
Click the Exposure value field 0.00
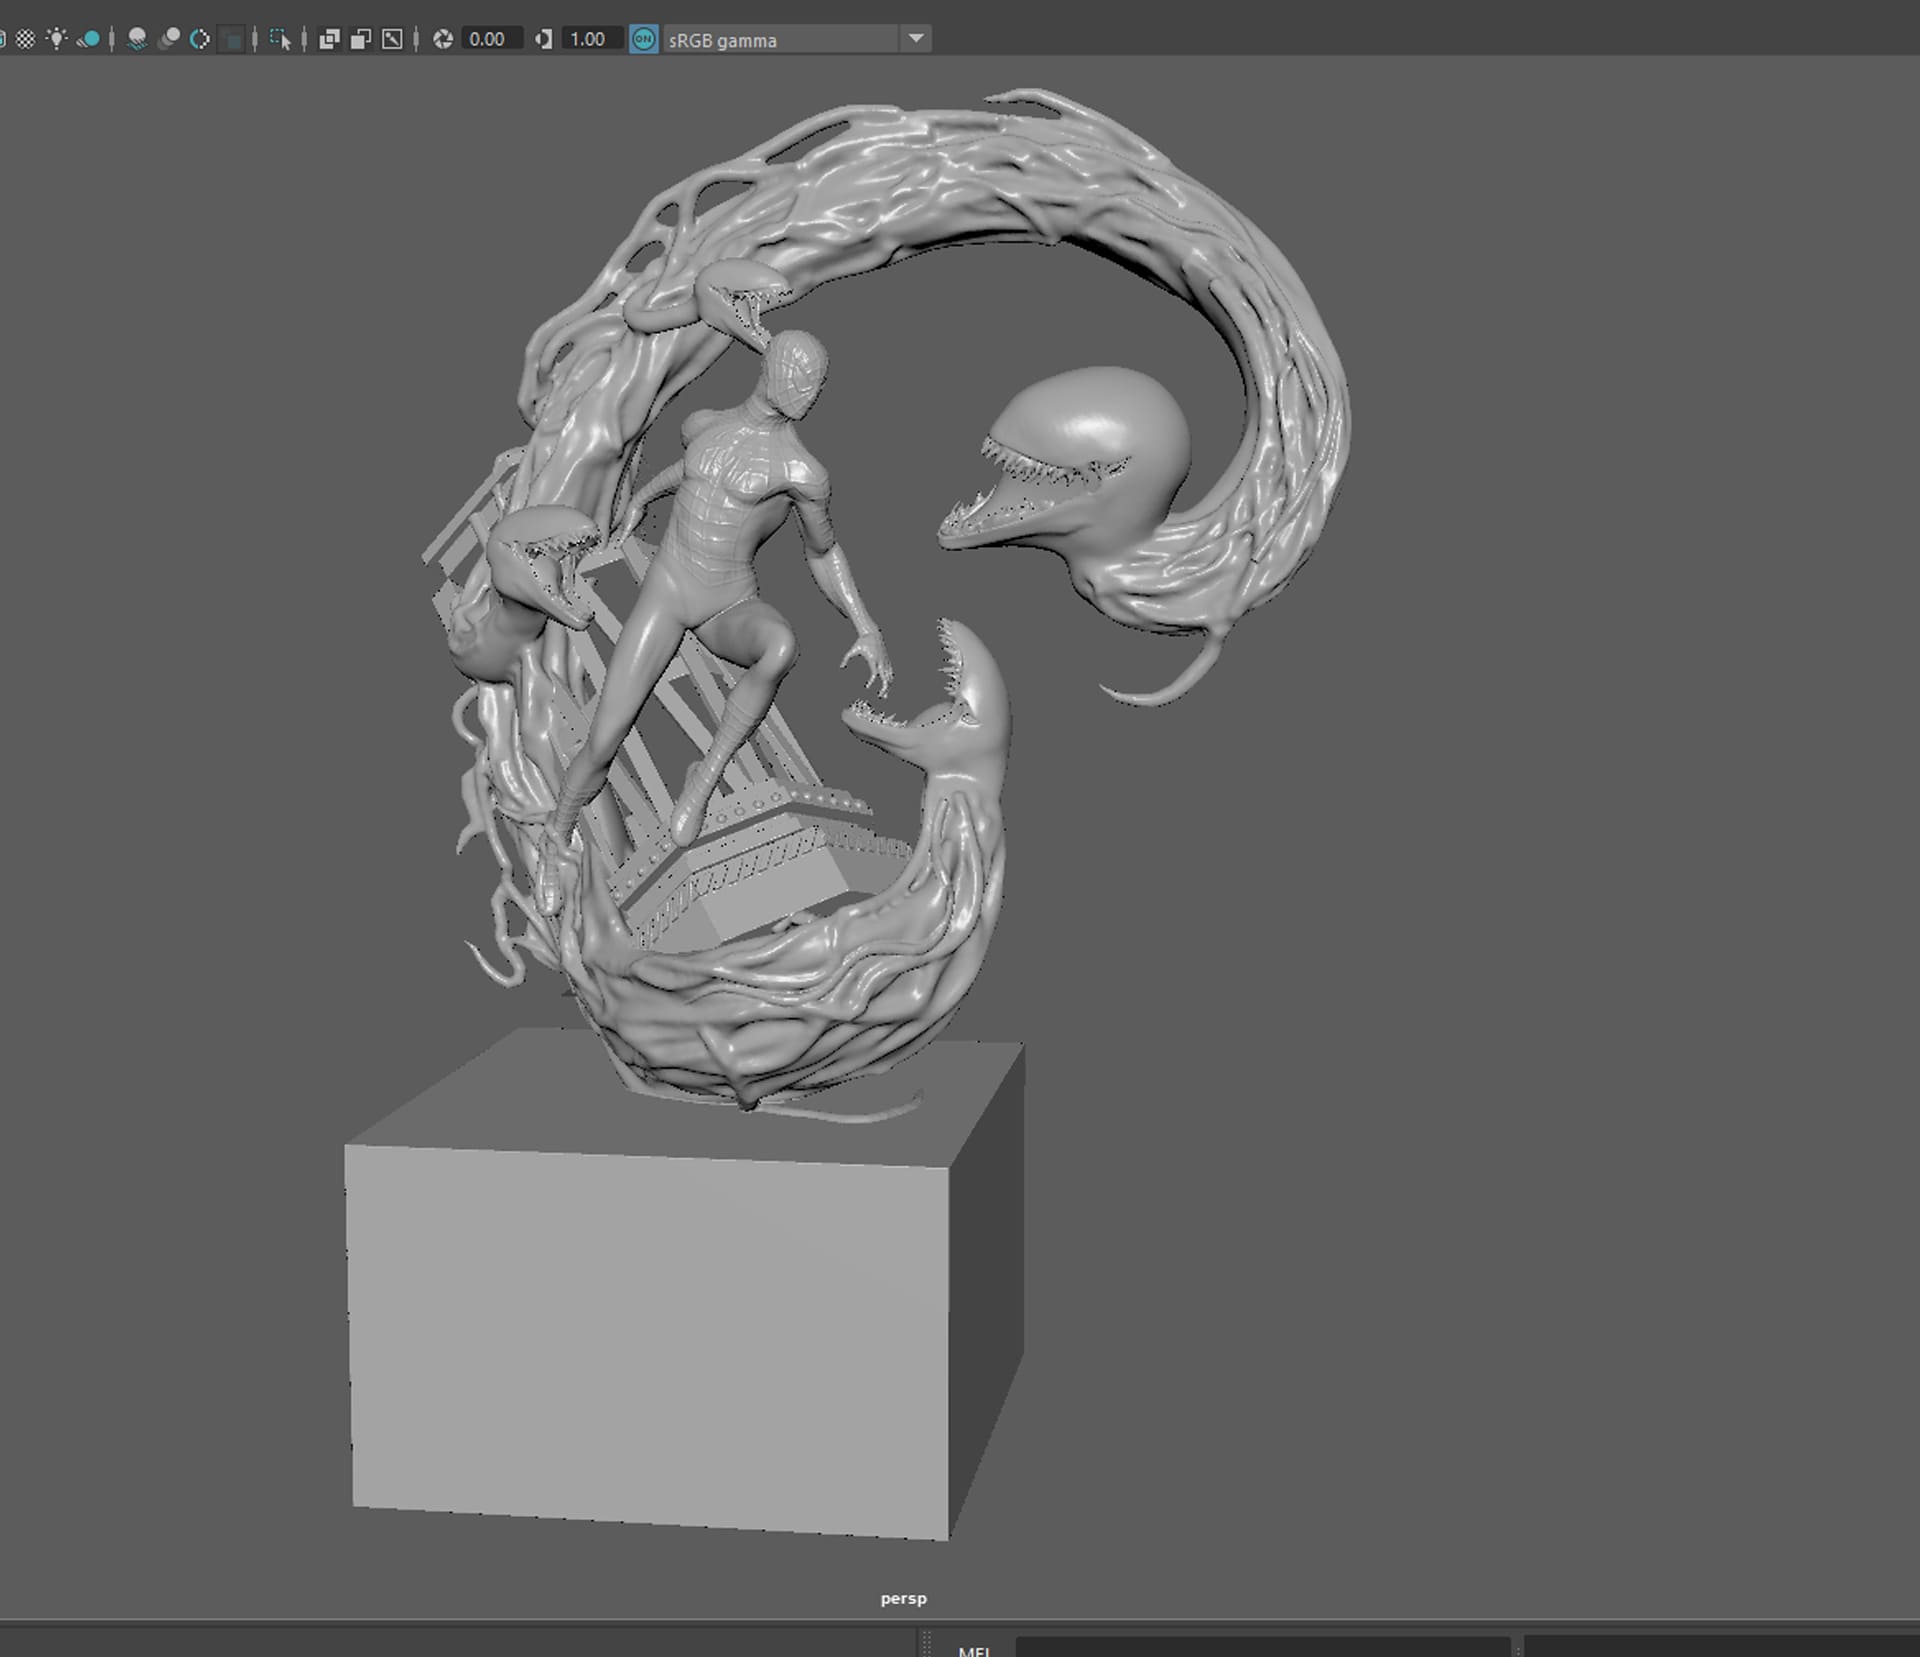point(492,39)
